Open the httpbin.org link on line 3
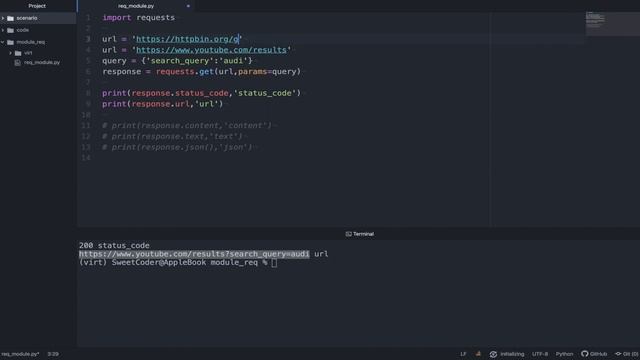The image size is (640, 360). (187, 39)
